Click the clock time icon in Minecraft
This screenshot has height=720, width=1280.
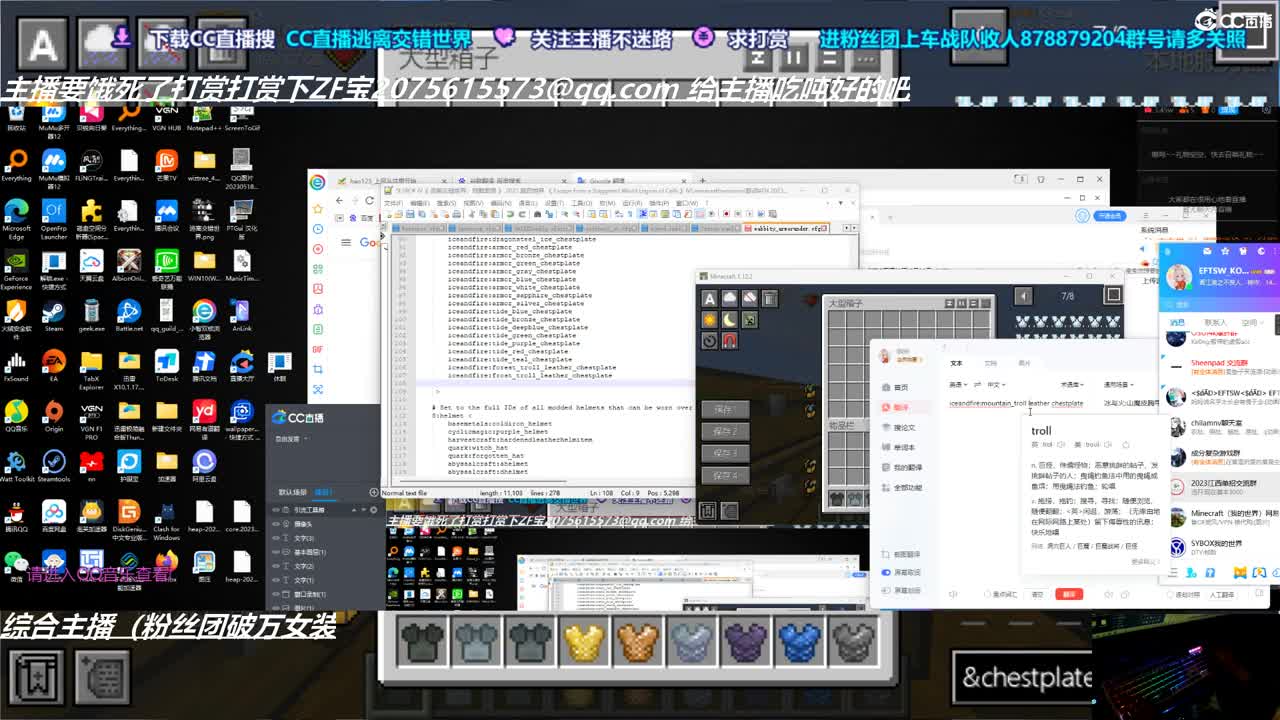[x=709, y=340]
